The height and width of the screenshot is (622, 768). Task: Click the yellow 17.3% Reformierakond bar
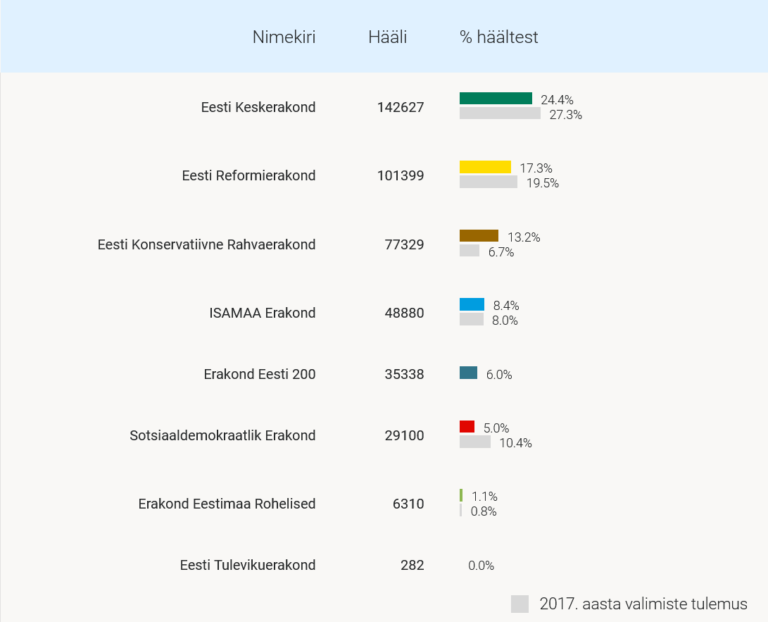pos(485,167)
